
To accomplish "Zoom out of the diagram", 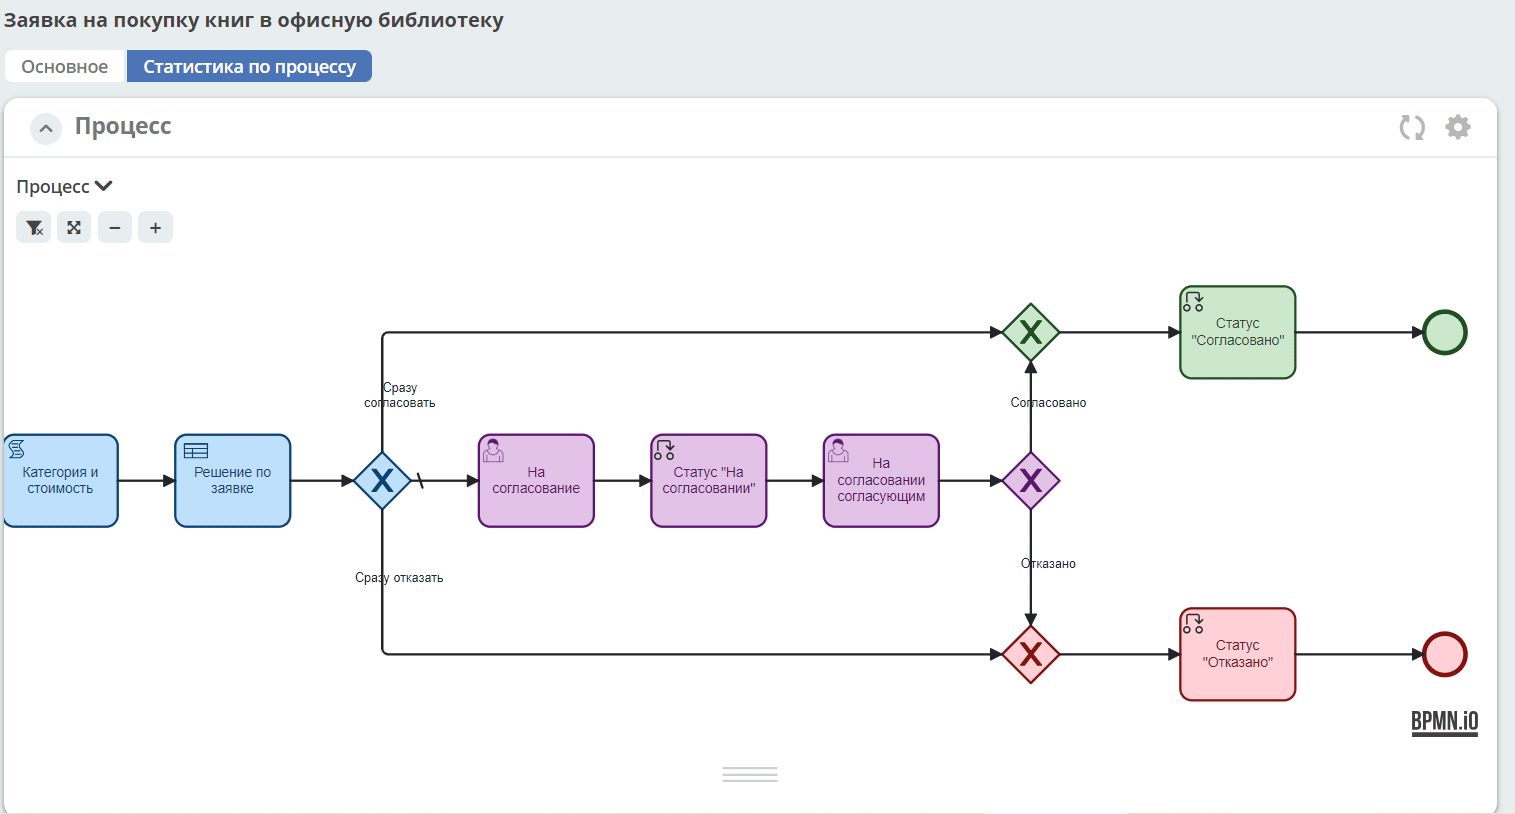I will (115, 228).
